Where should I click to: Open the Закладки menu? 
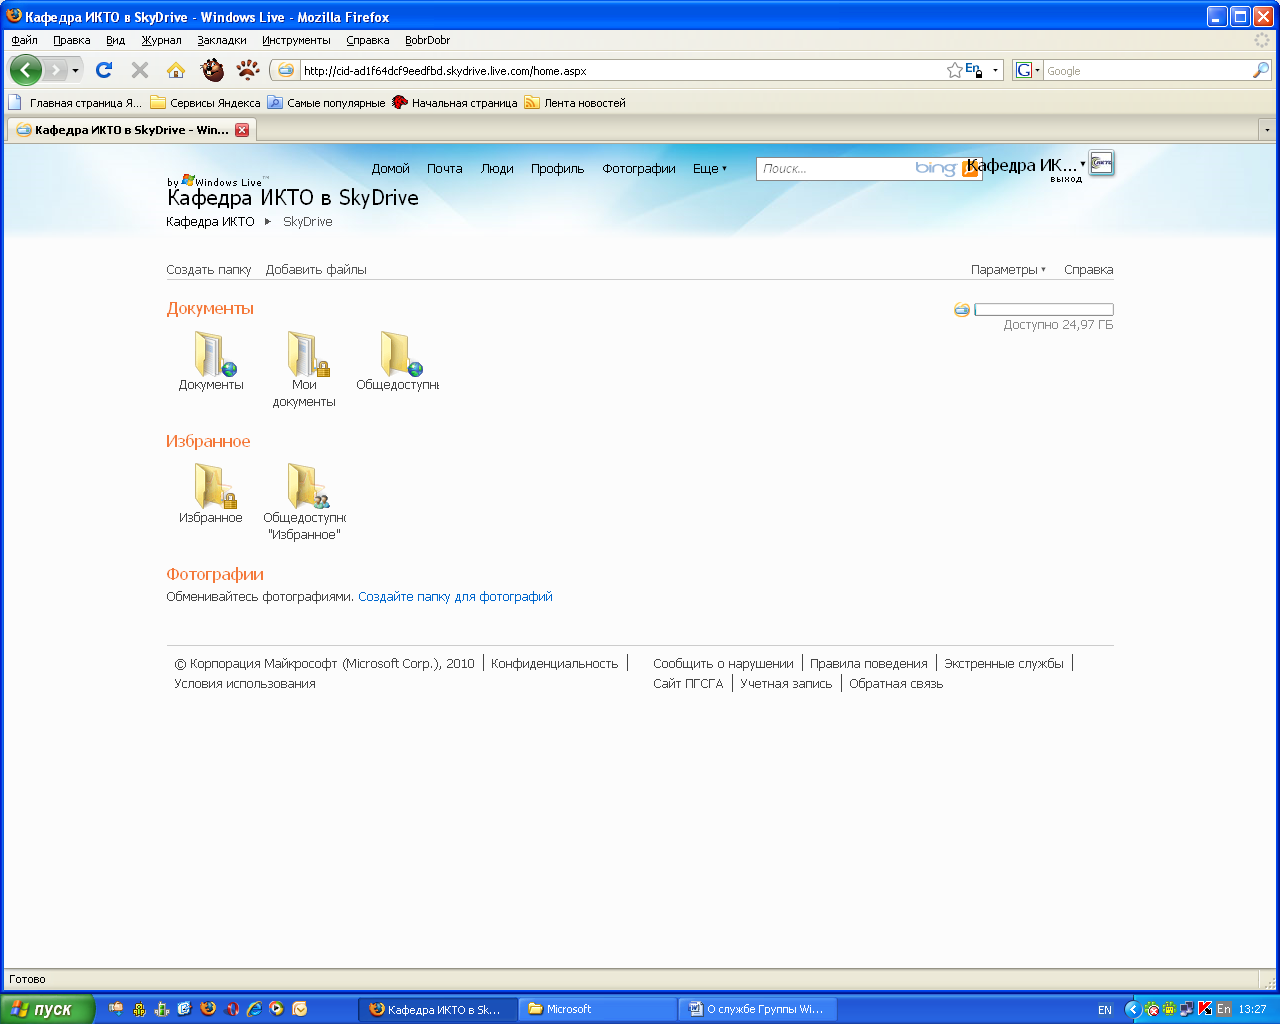click(222, 40)
